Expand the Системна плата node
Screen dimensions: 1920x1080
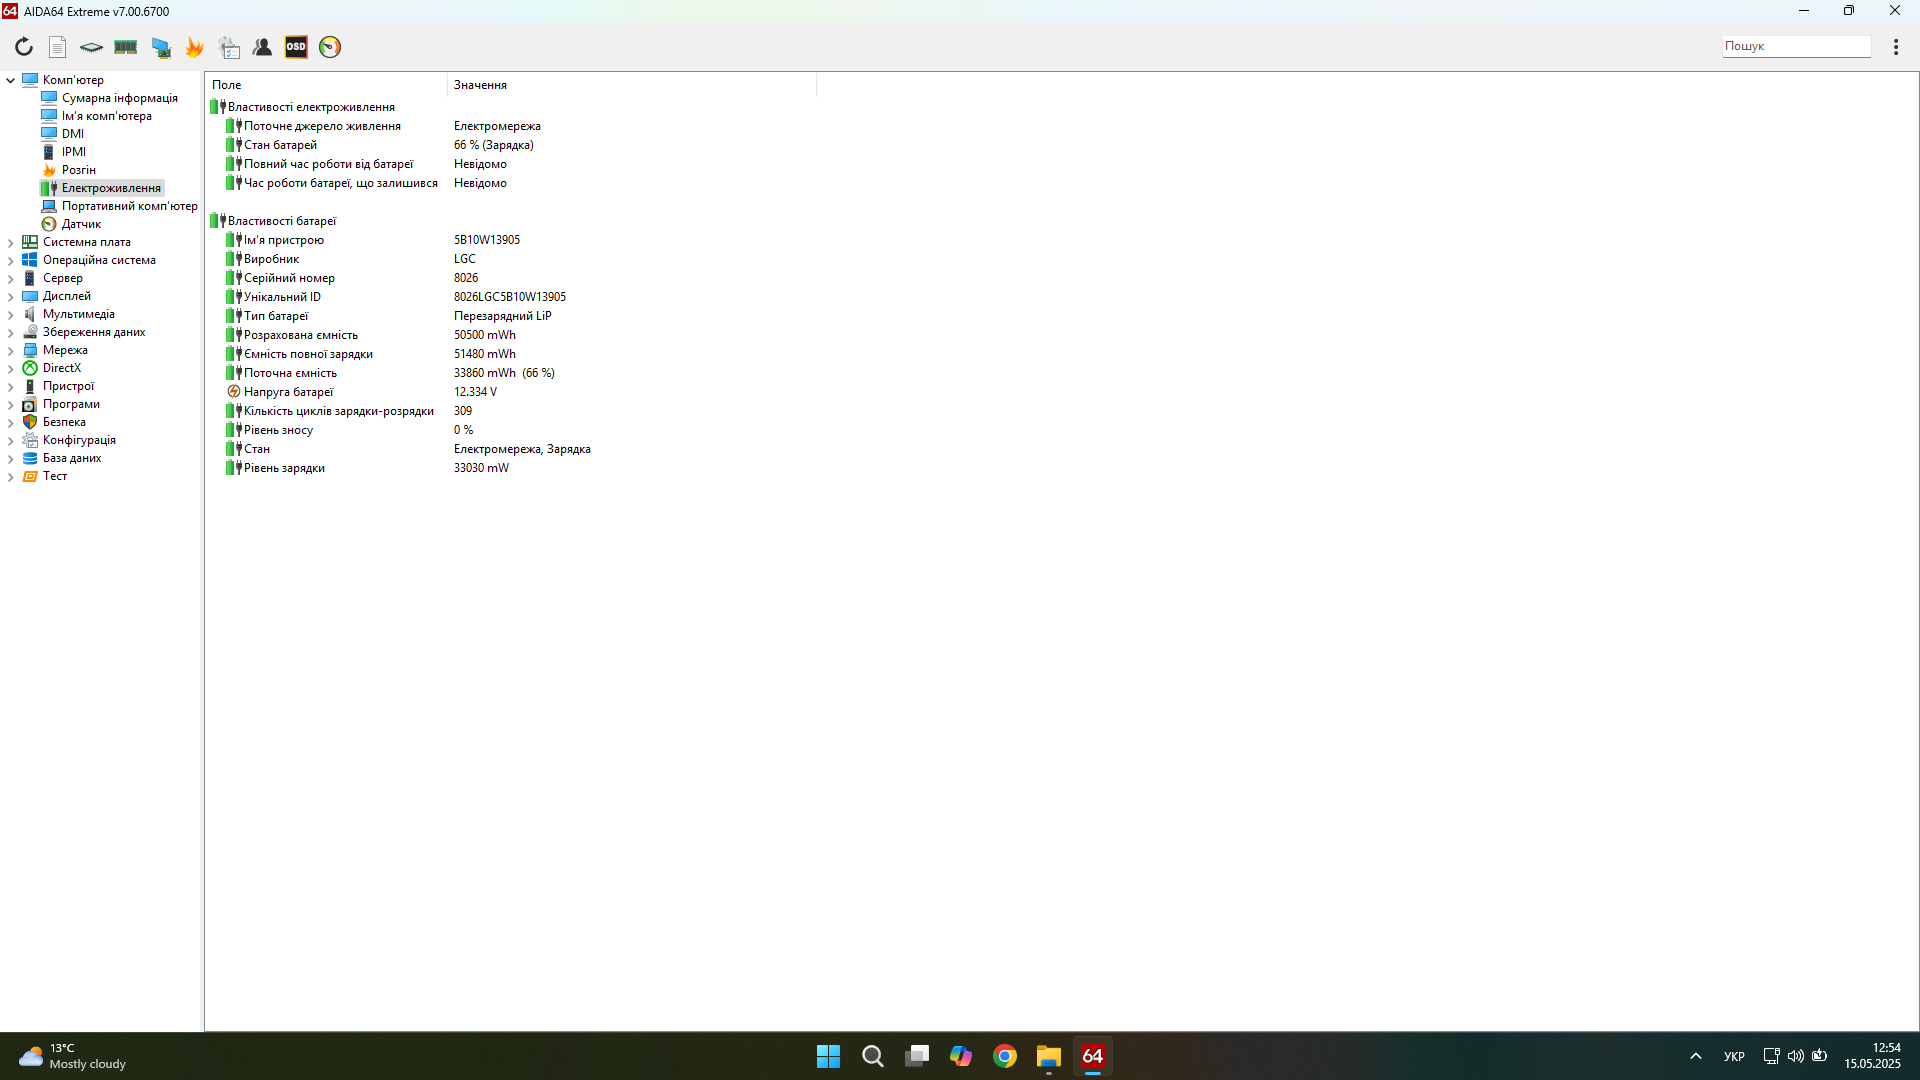click(x=11, y=242)
